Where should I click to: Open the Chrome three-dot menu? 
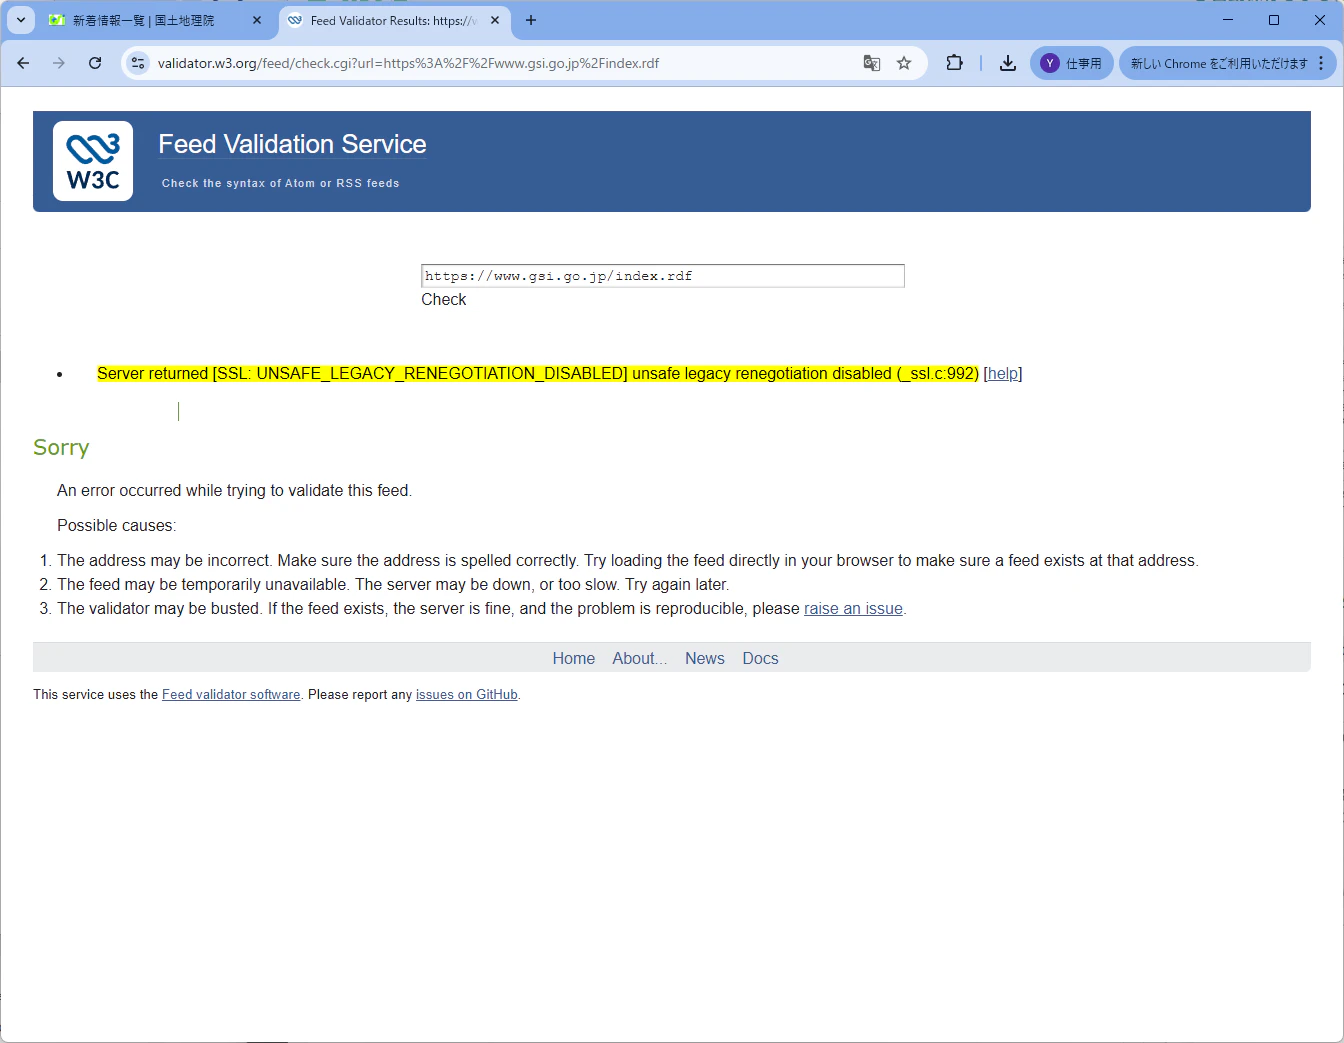1322,63
